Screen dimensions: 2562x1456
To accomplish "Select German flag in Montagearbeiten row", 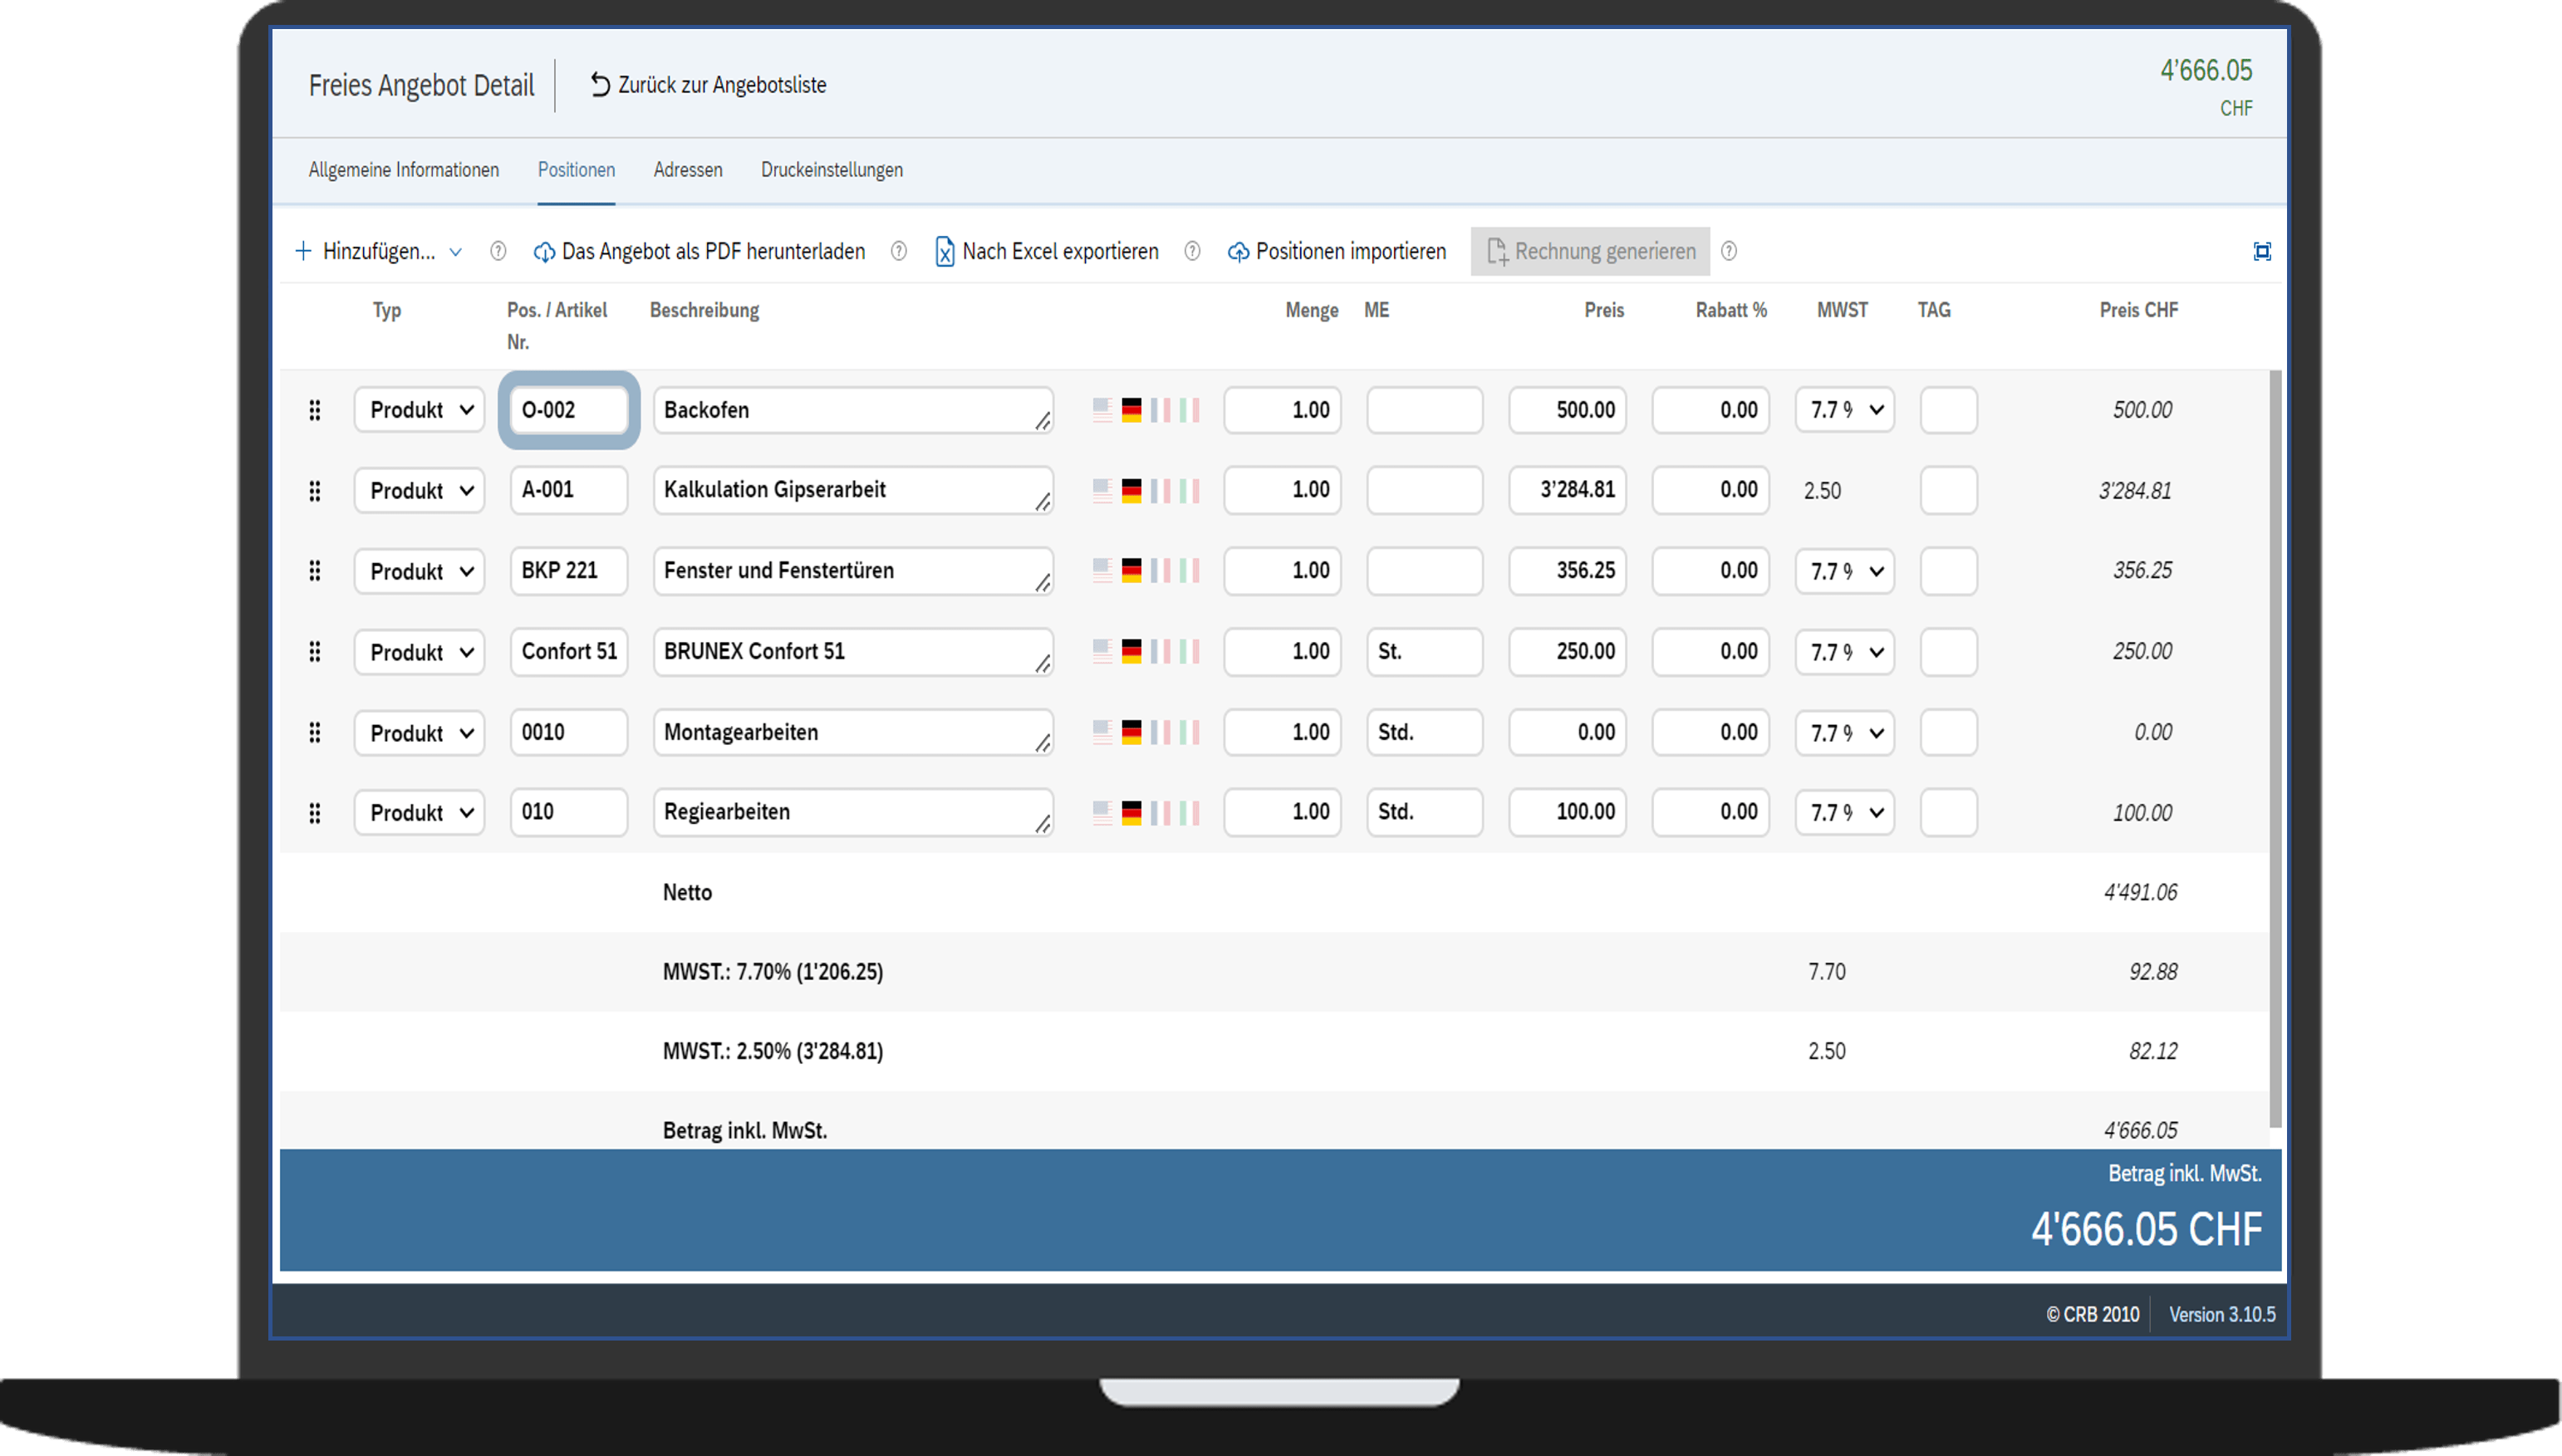I will [x=1131, y=732].
